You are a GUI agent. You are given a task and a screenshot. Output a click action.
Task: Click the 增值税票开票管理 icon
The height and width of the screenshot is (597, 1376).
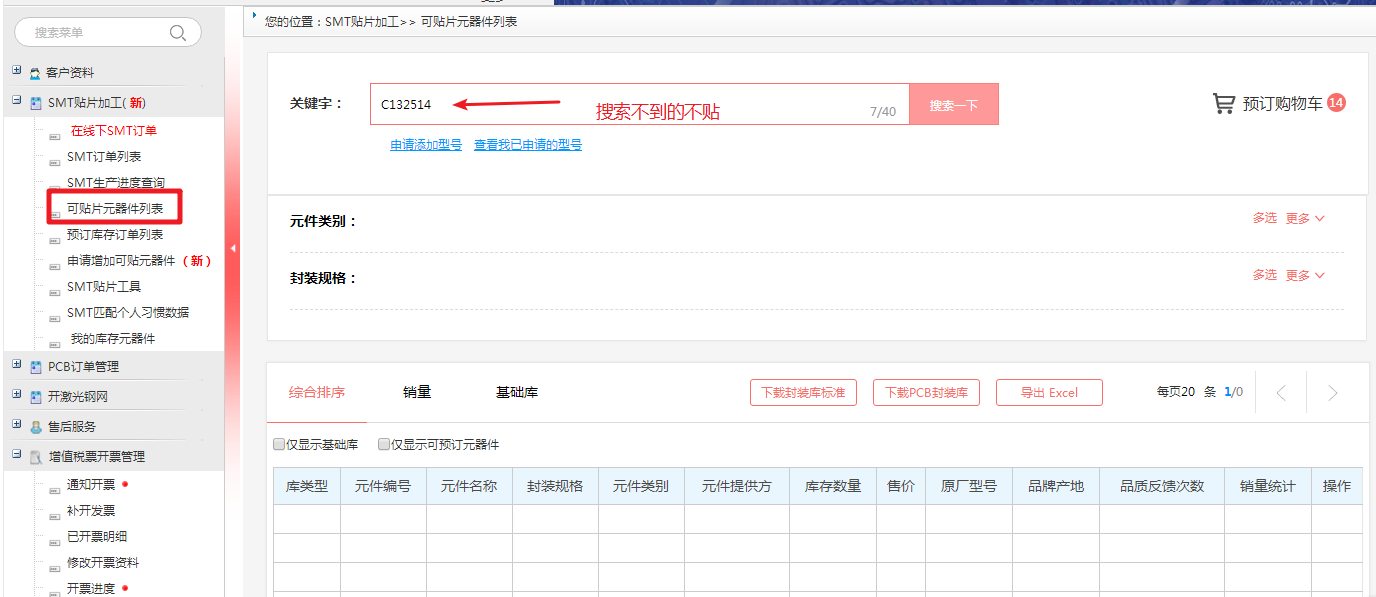35,458
